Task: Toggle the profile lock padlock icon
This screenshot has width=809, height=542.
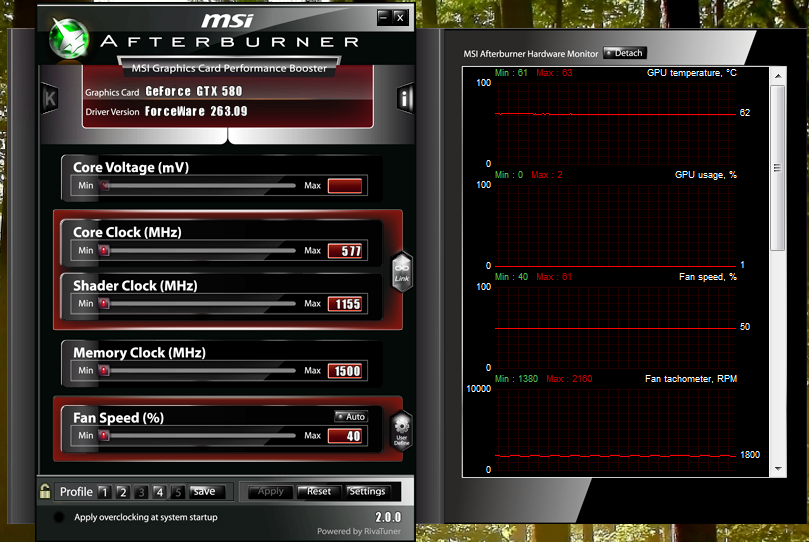Action: pyautogui.click(x=45, y=491)
